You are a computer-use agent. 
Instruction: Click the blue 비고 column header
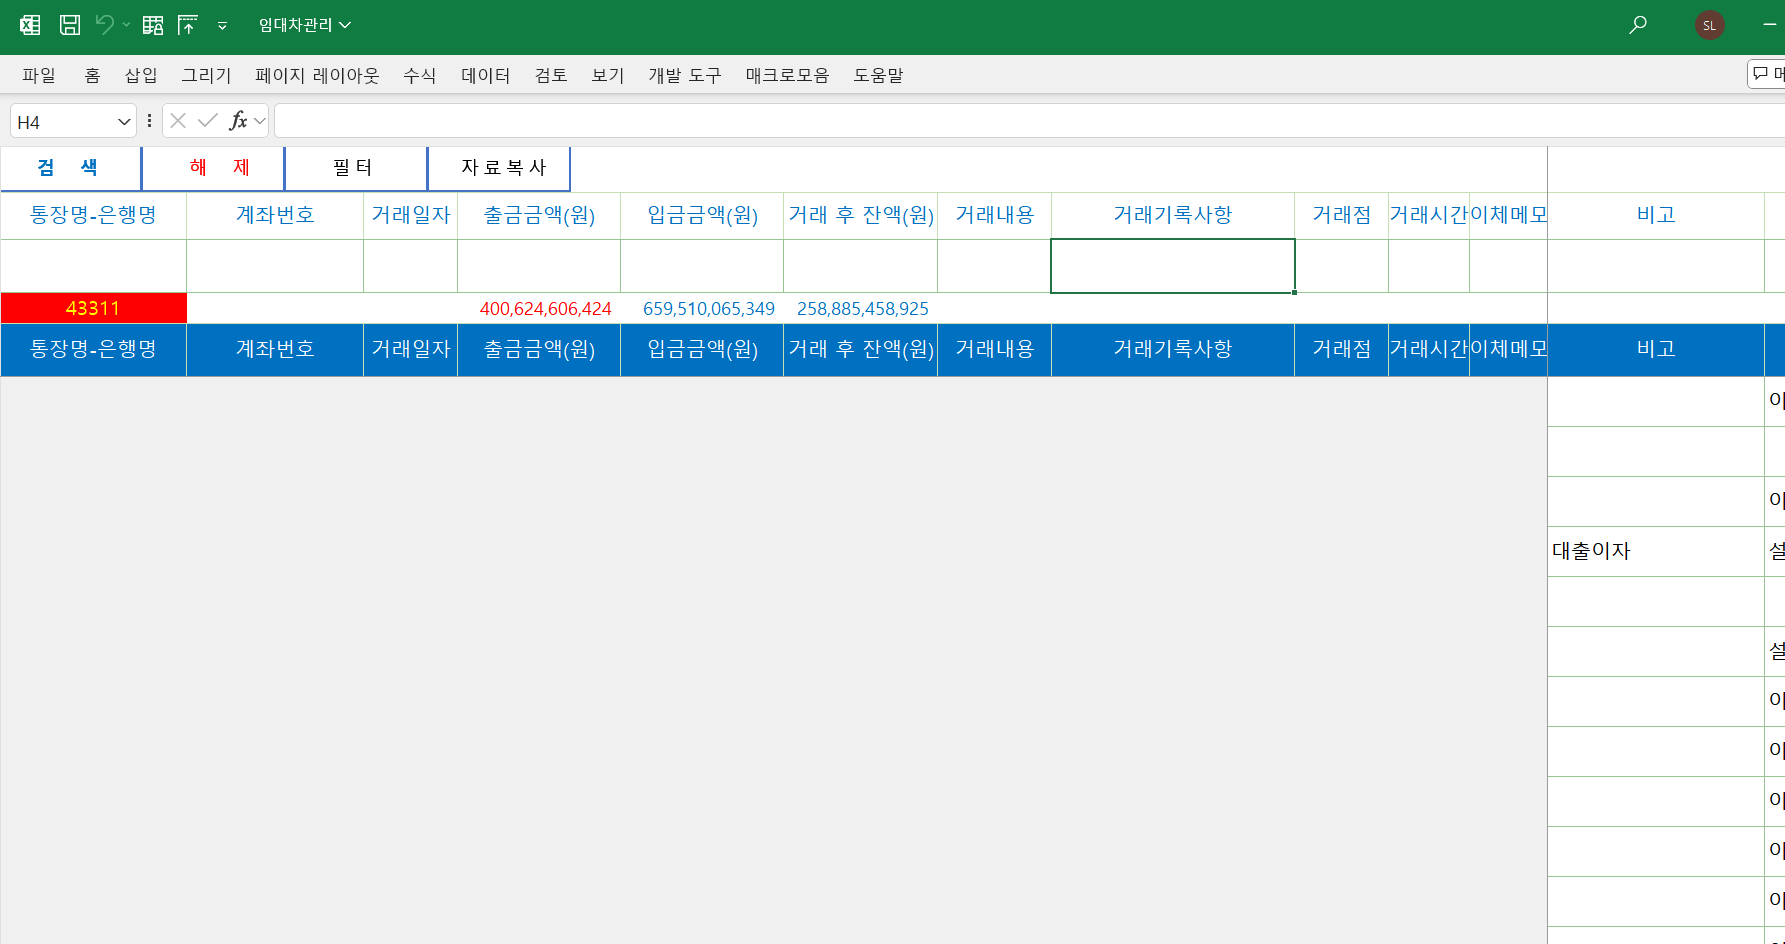(x=1656, y=349)
